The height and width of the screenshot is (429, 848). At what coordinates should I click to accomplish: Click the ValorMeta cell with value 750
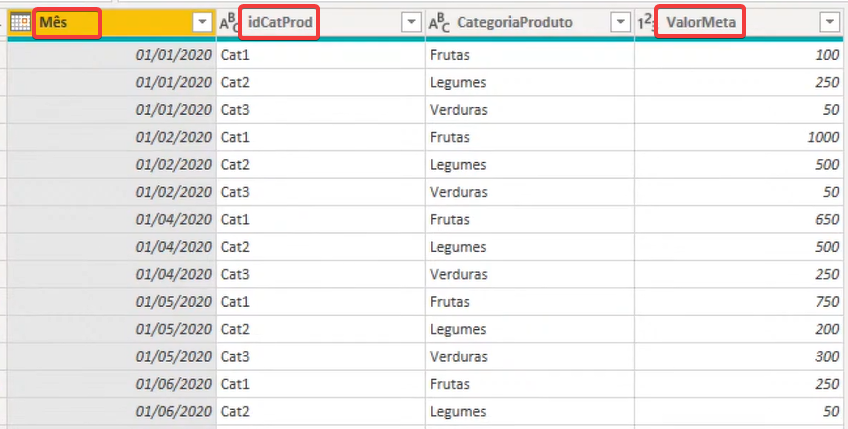click(739, 301)
